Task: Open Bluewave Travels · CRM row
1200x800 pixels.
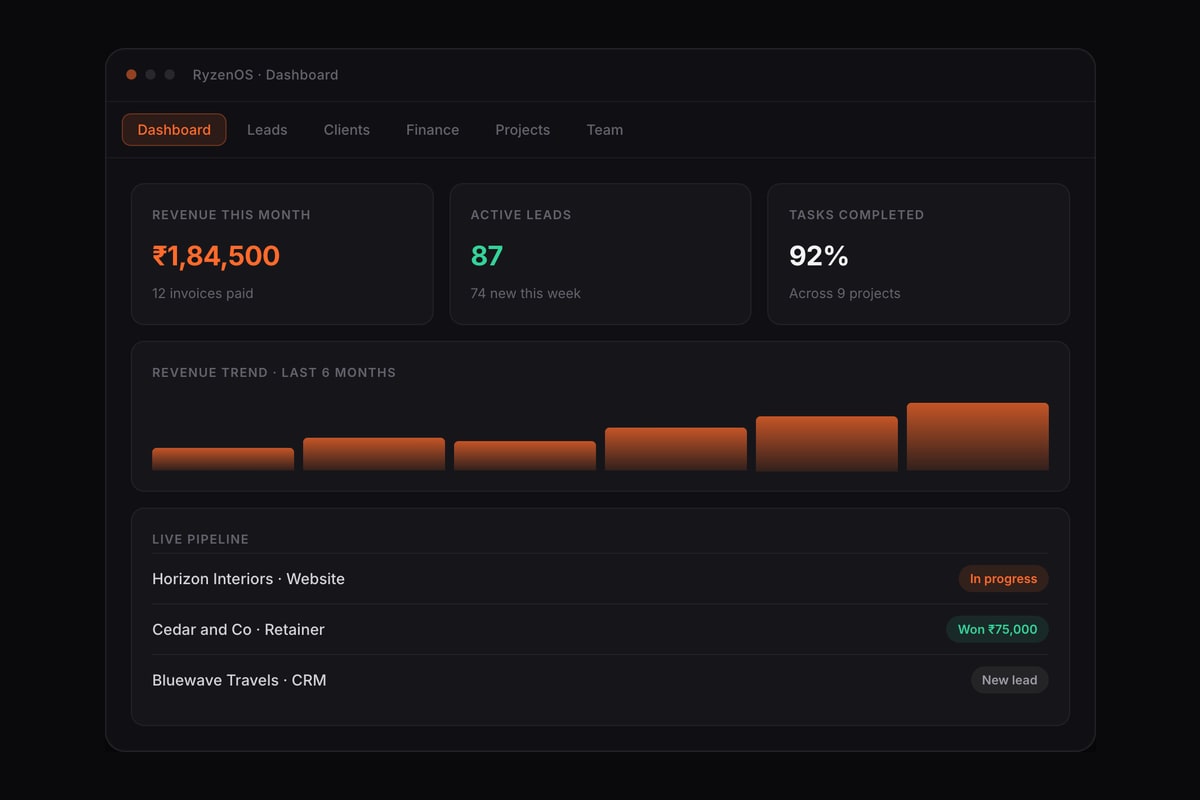Action: (x=600, y=680)
